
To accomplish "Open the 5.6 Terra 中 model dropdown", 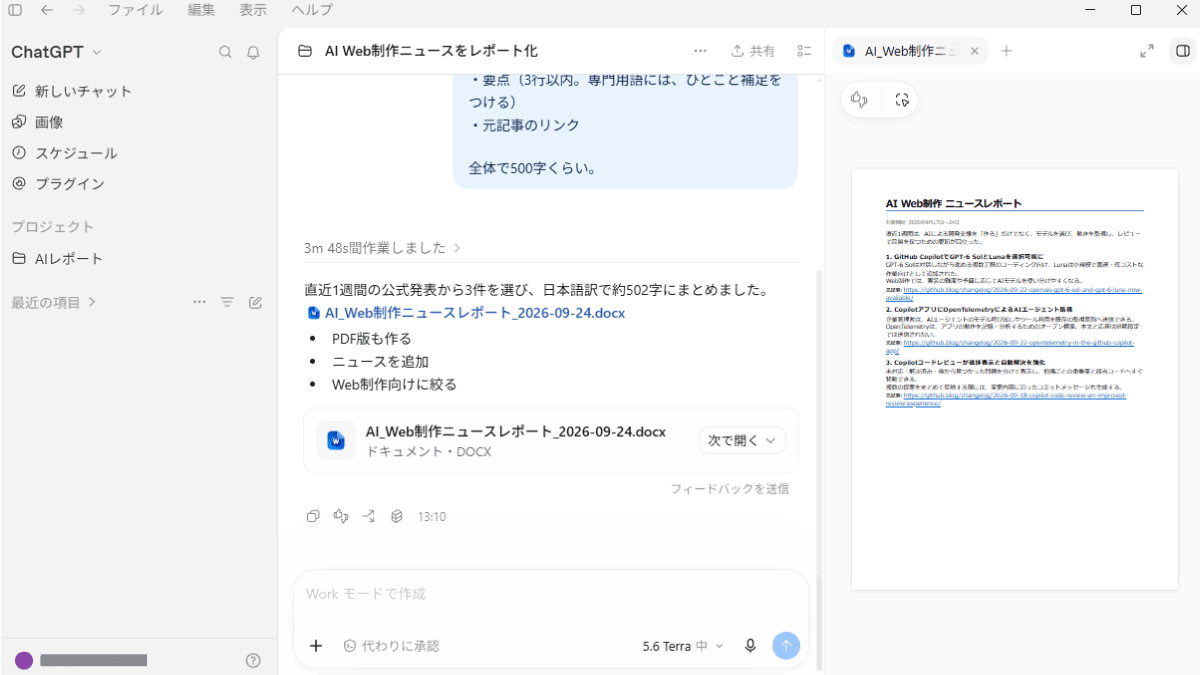I will pos(683,646).
